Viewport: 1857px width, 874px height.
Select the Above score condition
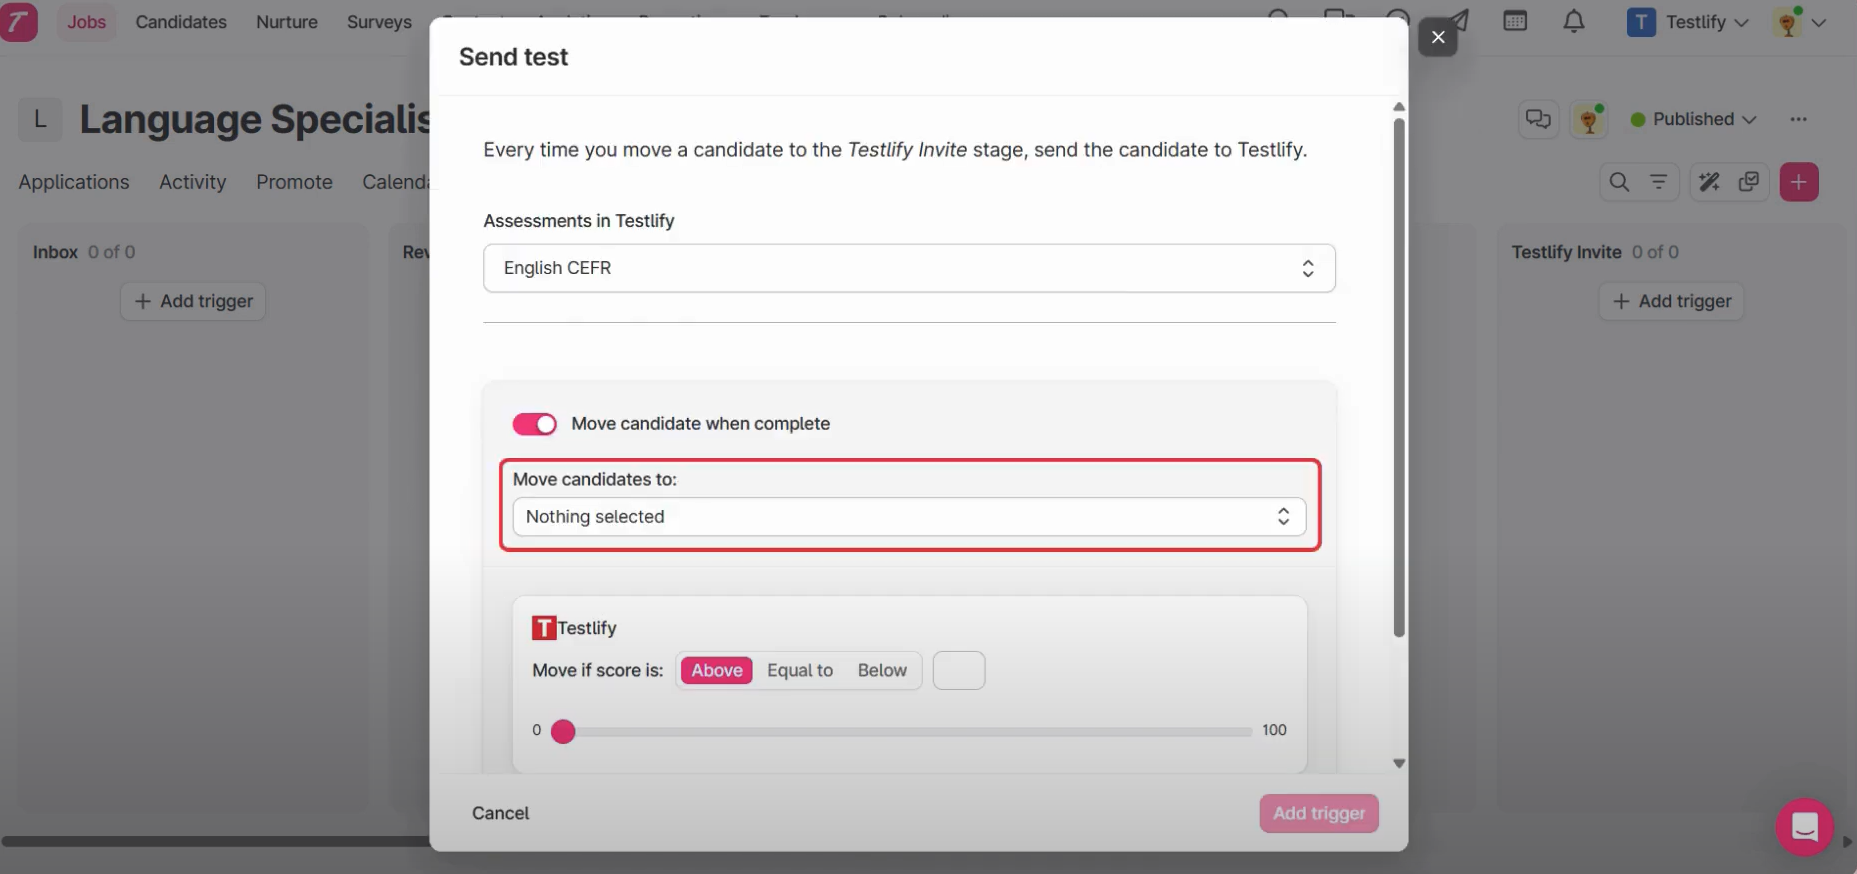(717, 671)
